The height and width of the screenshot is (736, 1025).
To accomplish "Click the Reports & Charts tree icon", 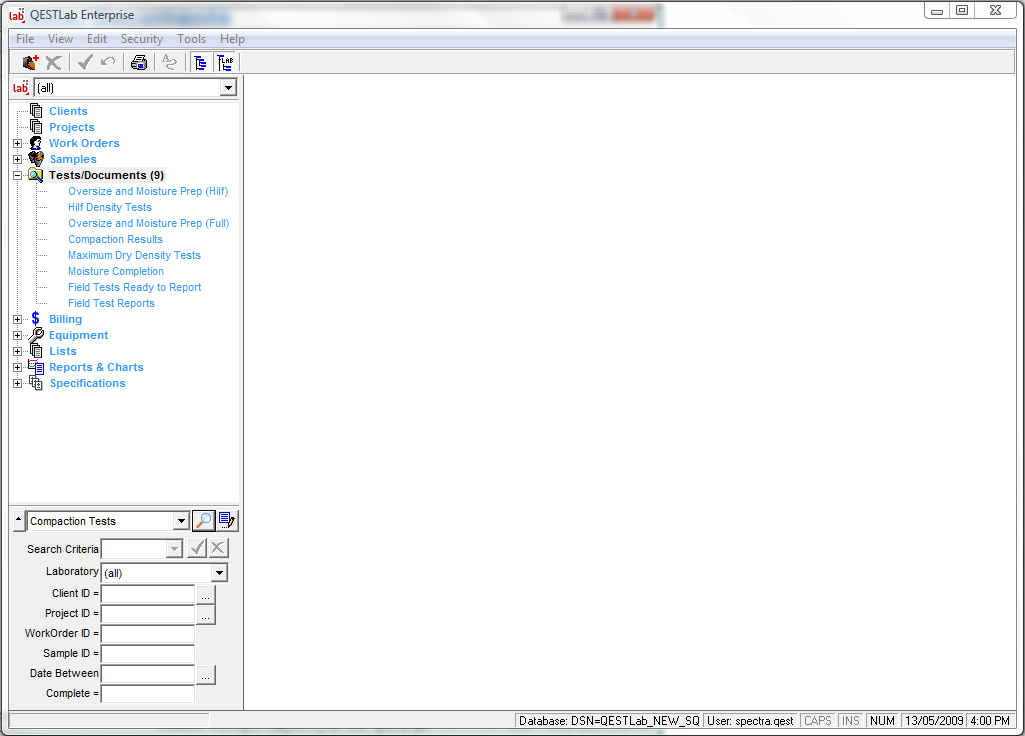I will pos(36,367).
